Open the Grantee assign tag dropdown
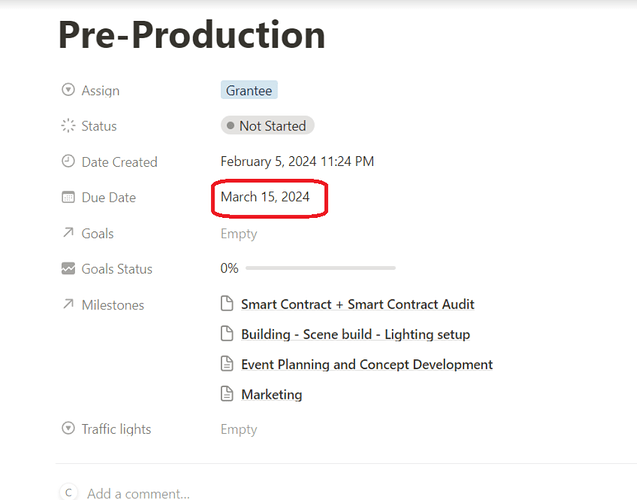This screenshot has width=637, height=500. tap(248, 90)
